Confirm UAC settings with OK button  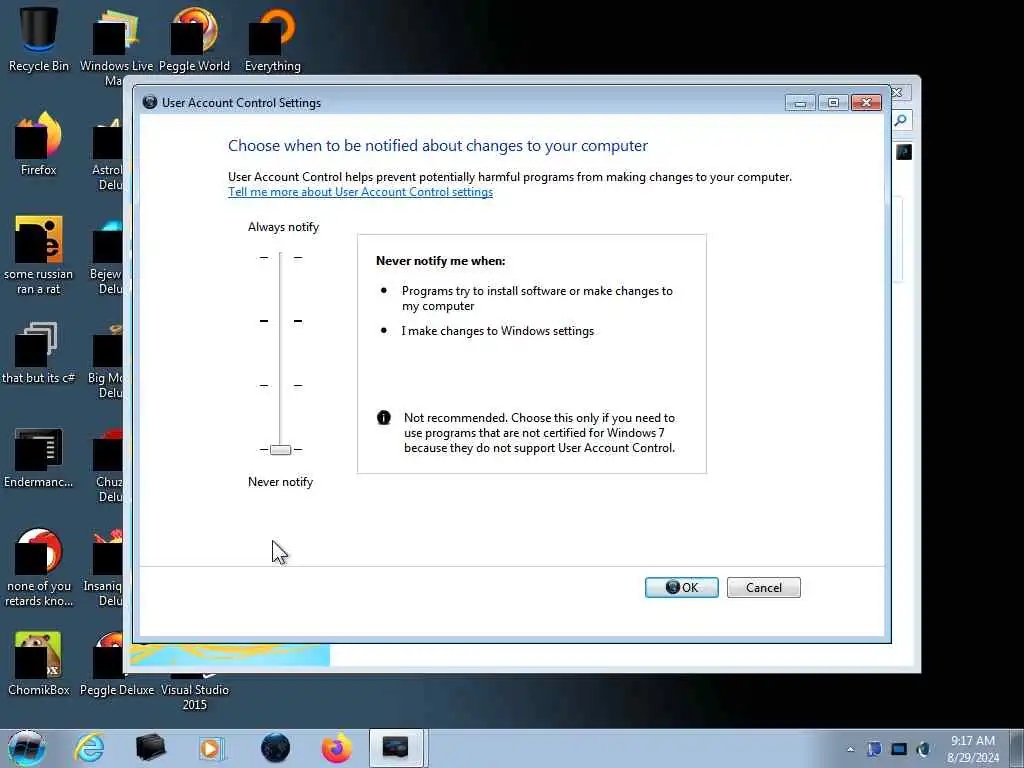[x=682, y=587]
